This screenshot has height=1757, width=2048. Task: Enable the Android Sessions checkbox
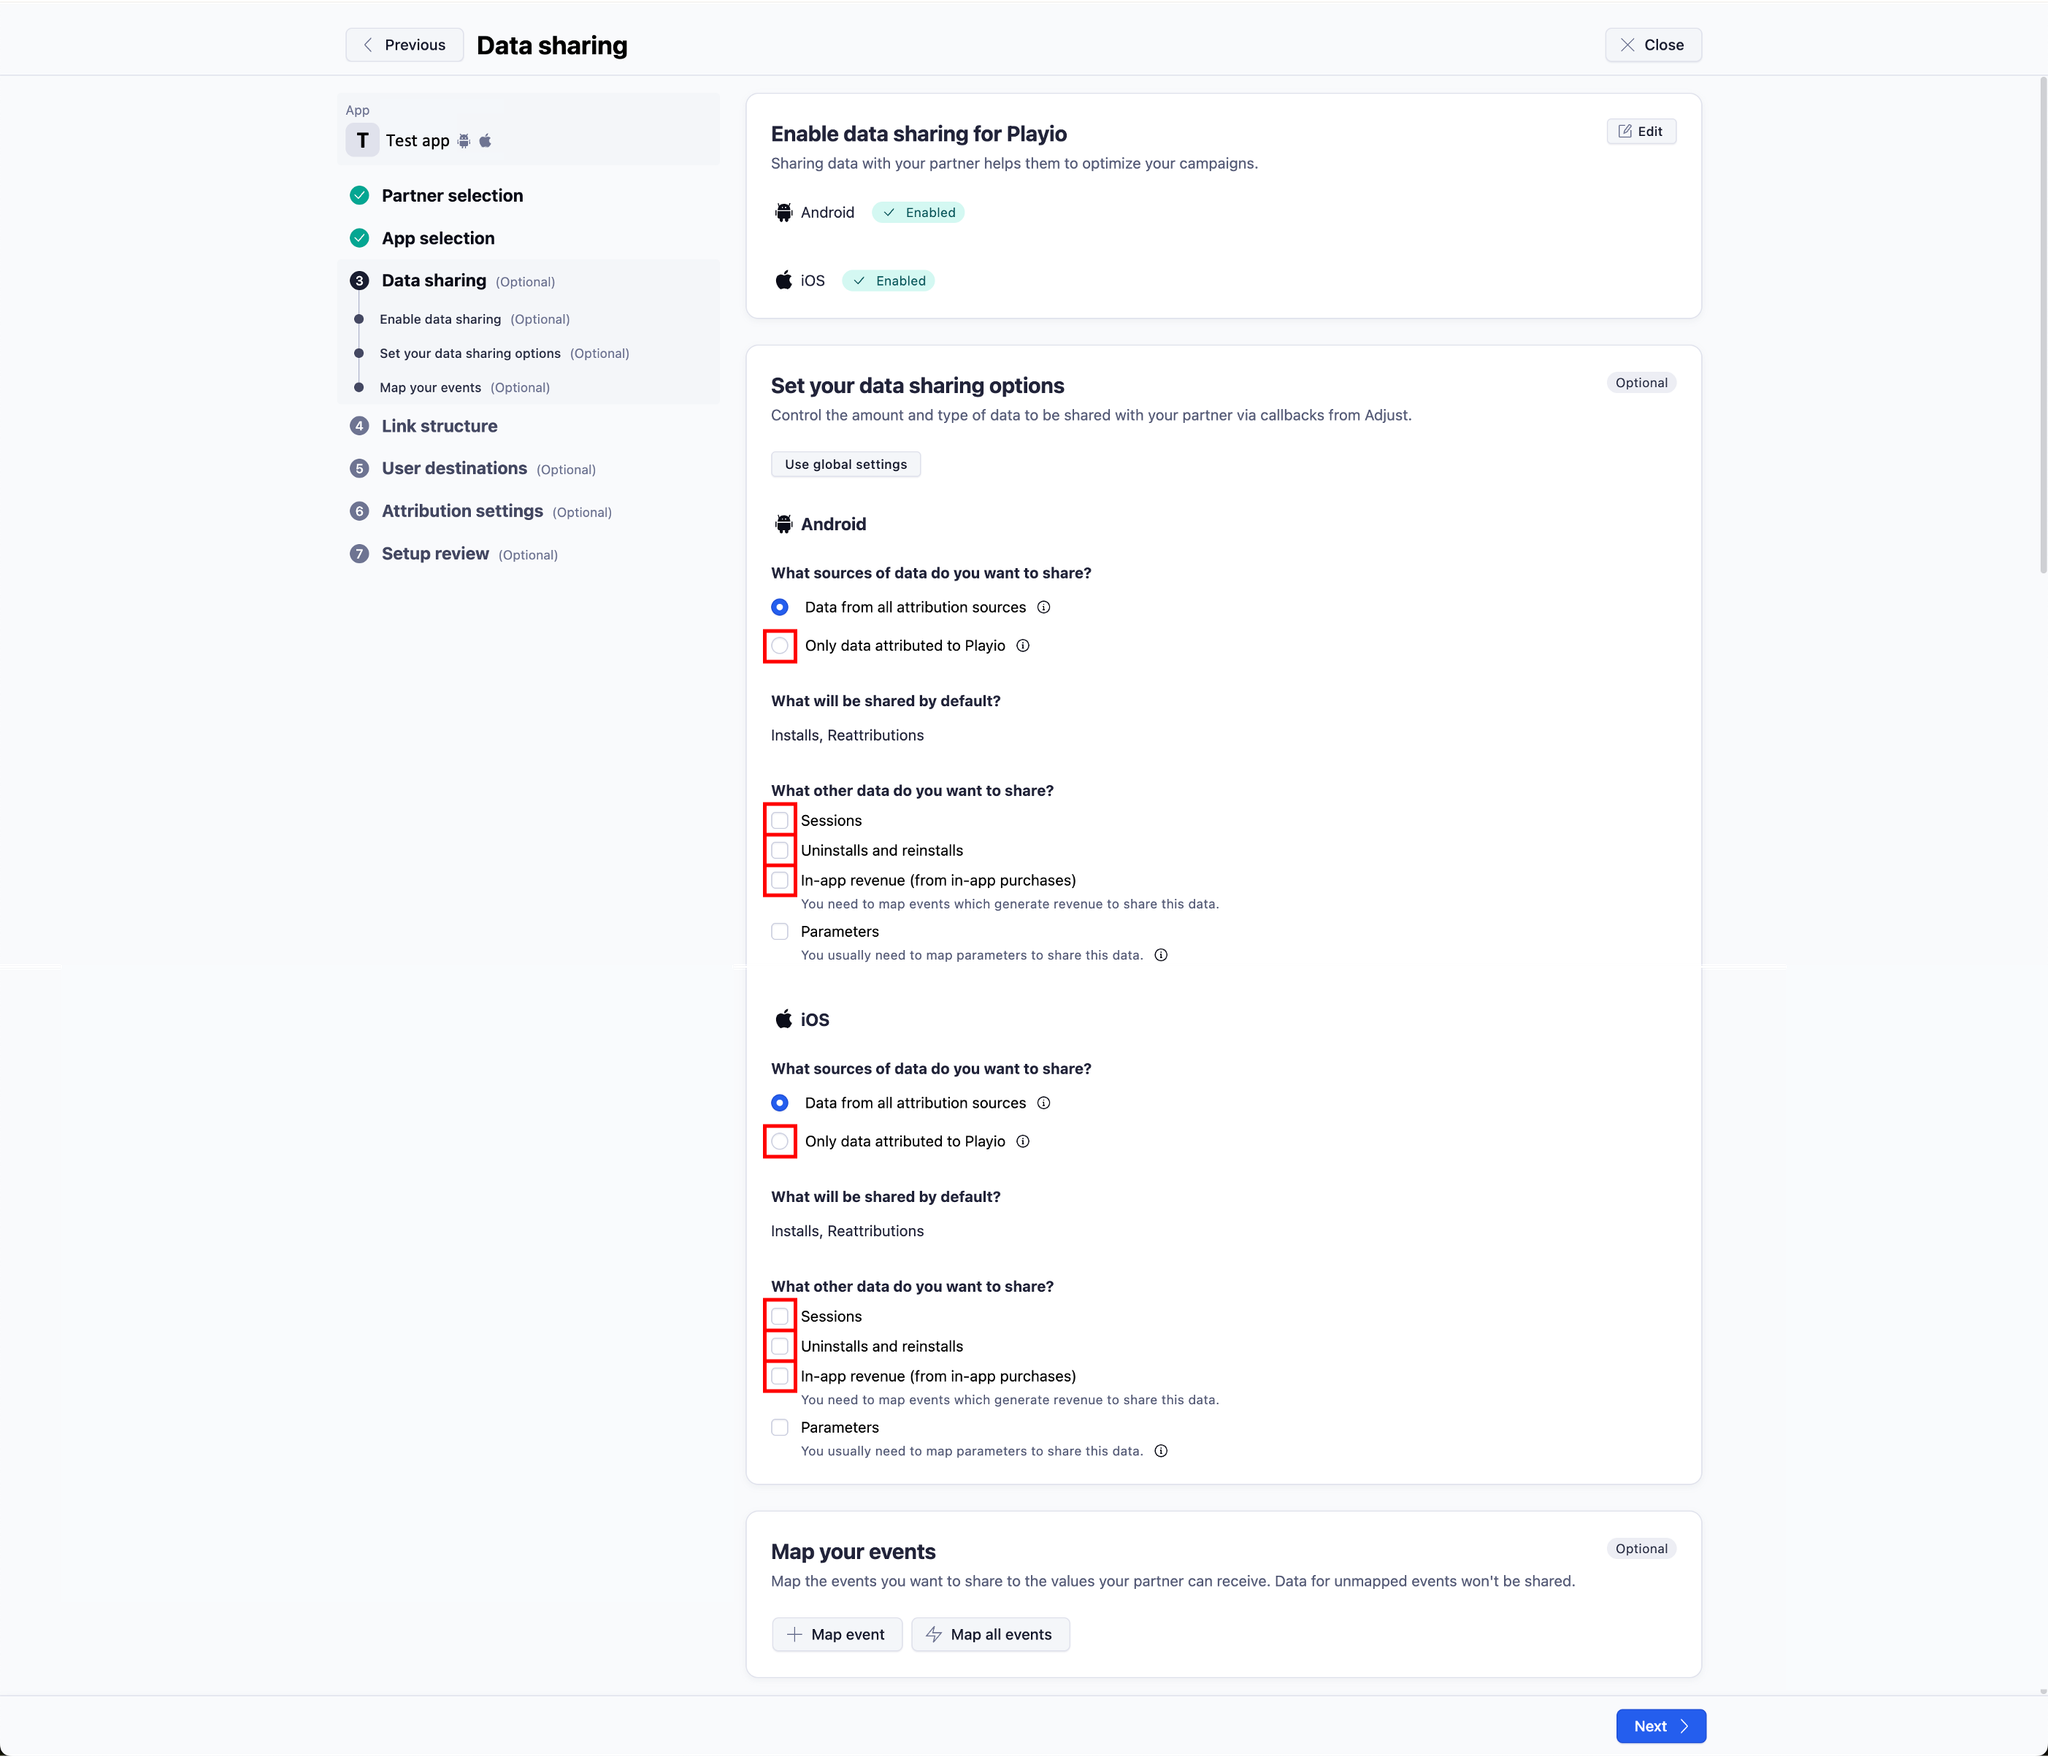coord(780,821)
